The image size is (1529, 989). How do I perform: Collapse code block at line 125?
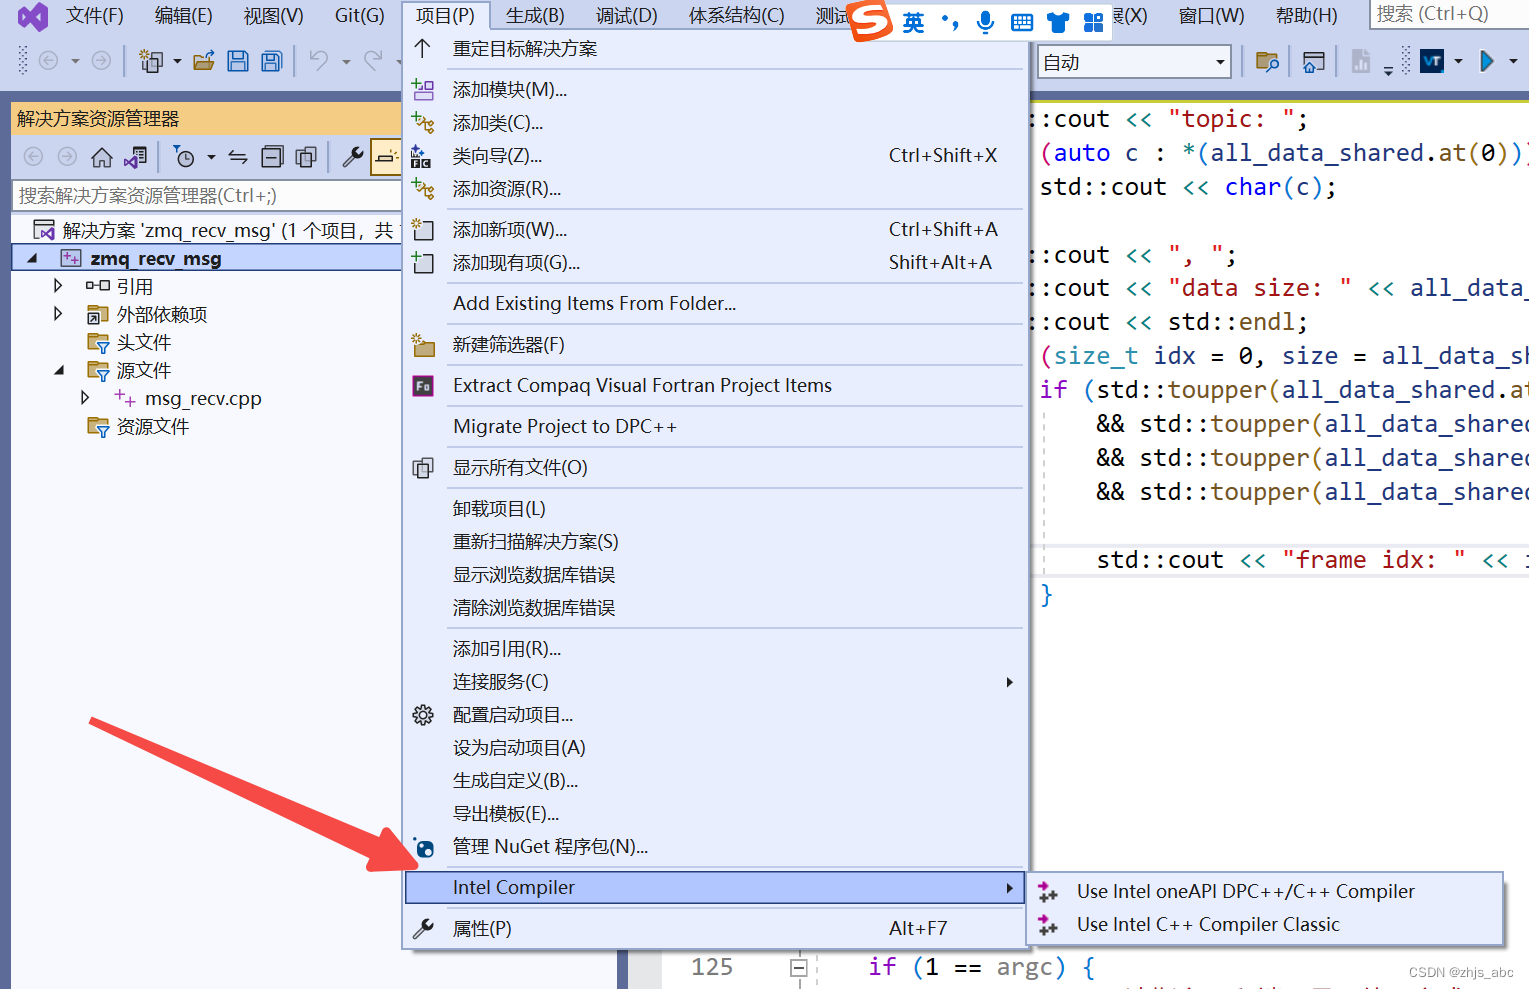pyautogui.click(x=798, y=967)
